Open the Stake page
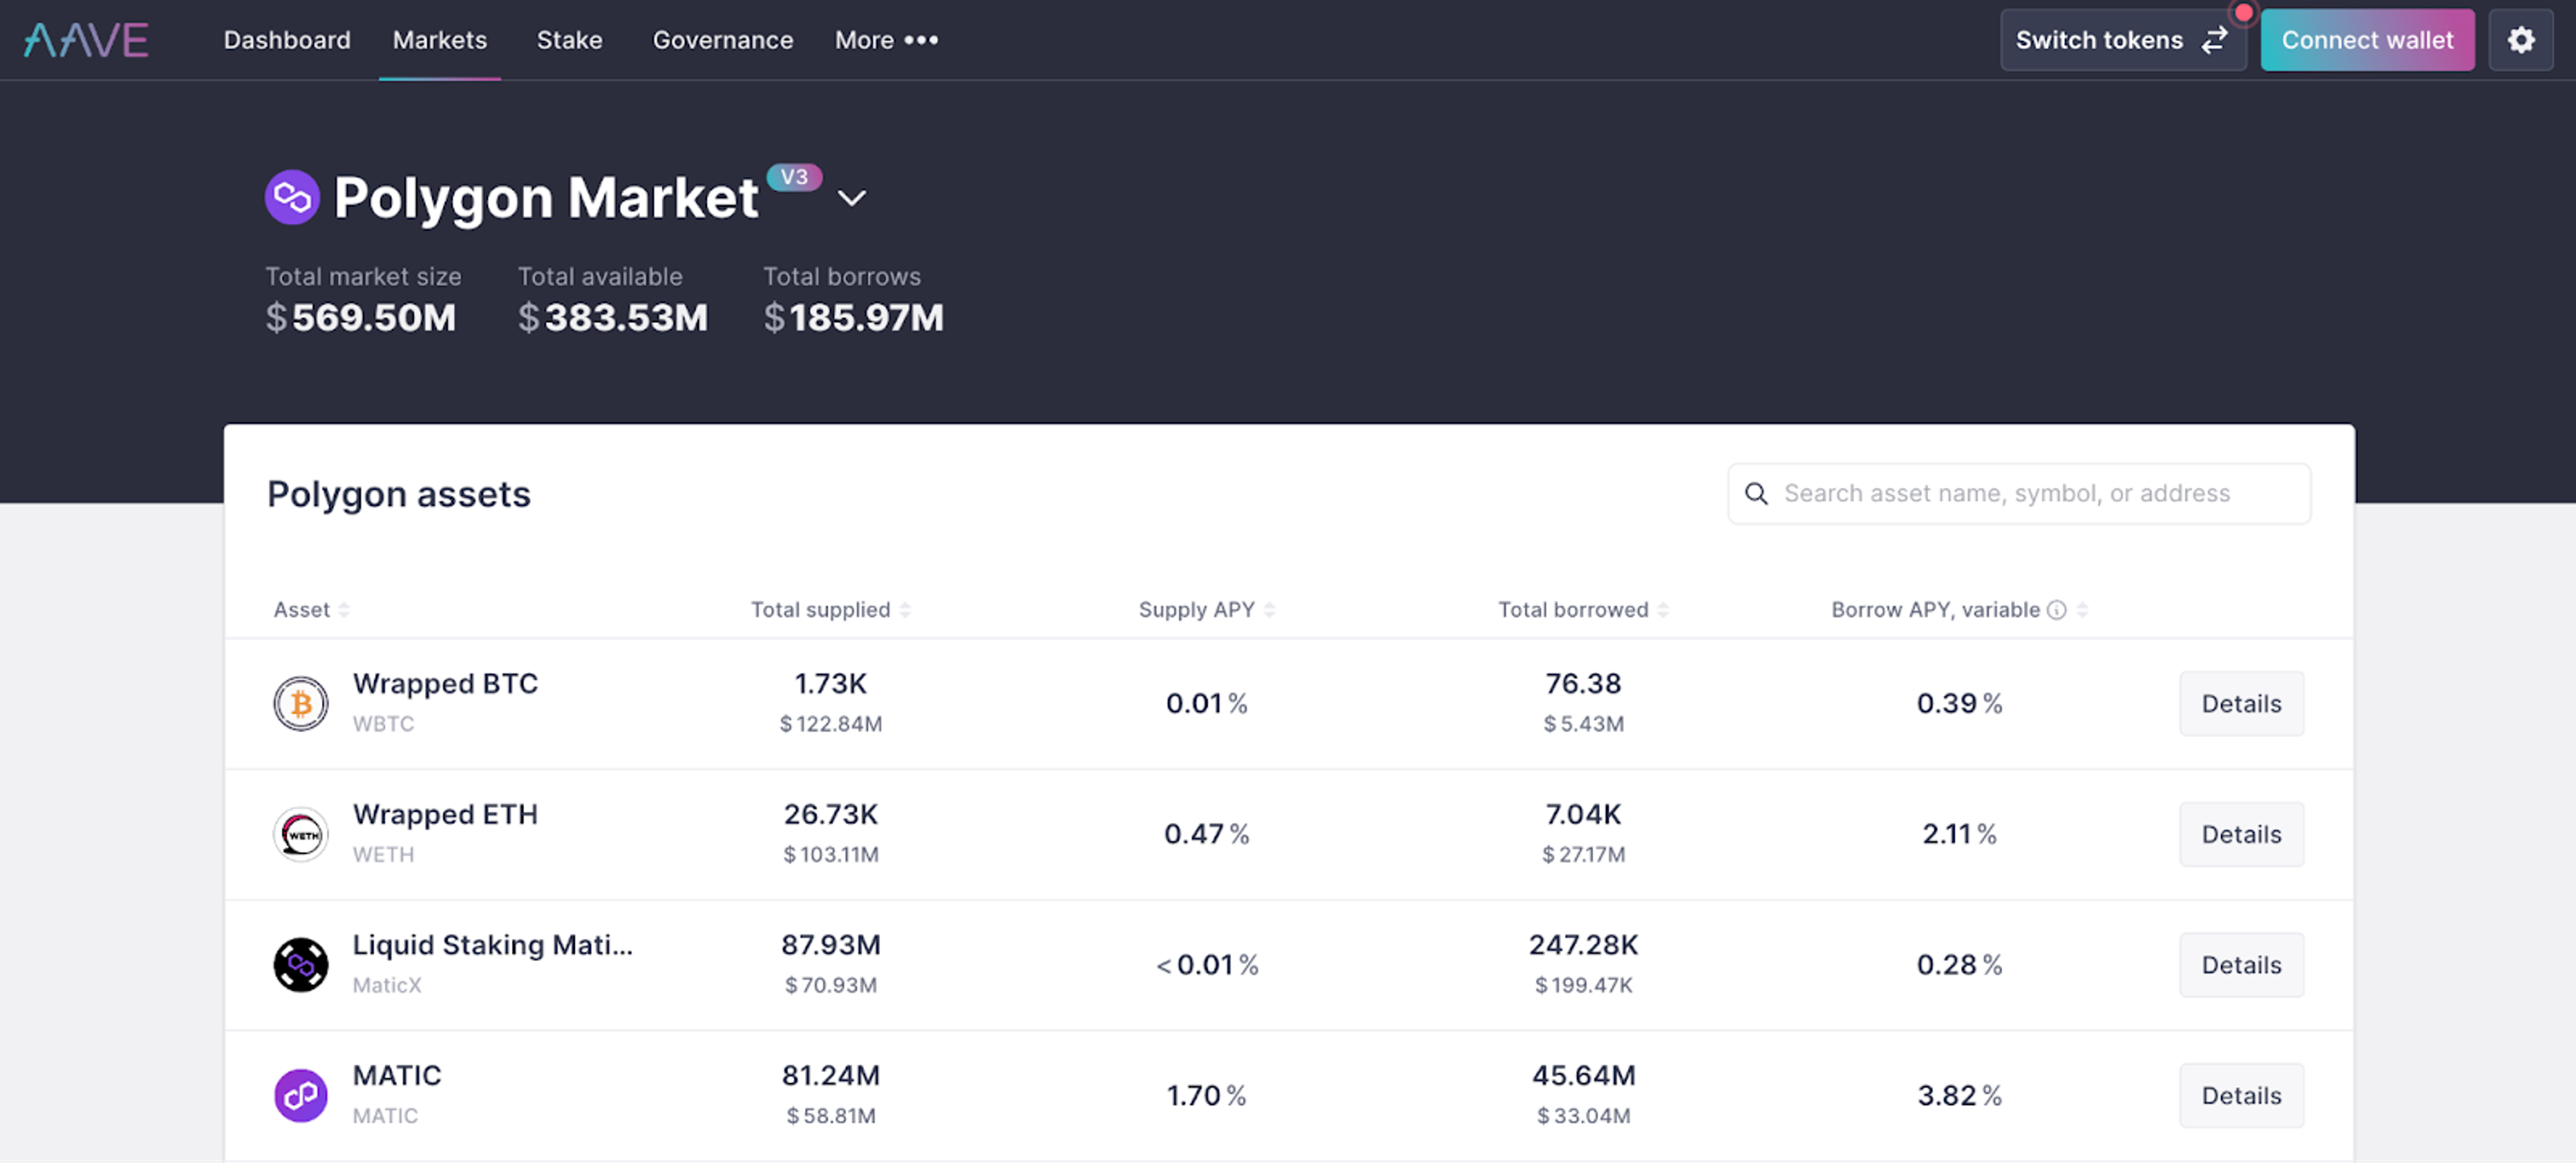This screenshot has width=2576, height=1163. (x=570, y=40)
